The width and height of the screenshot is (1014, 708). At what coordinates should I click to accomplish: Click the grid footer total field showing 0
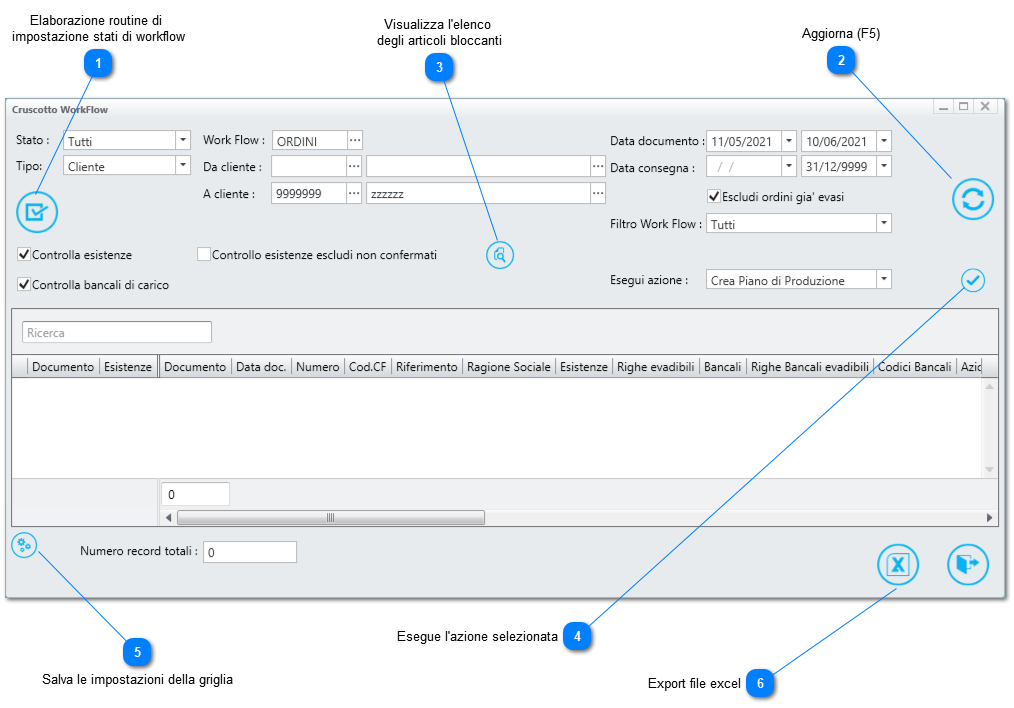[195, 494]
